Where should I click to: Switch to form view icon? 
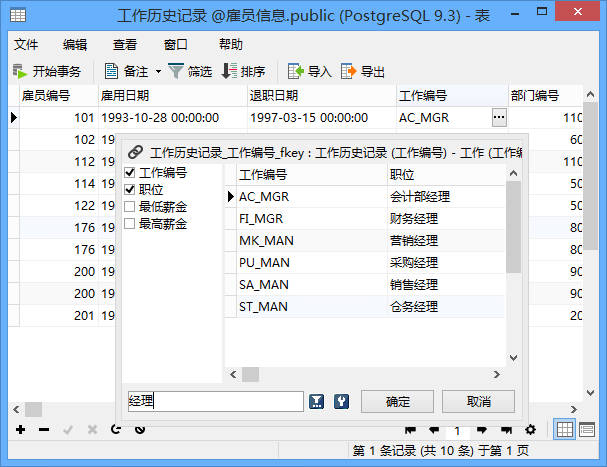point(587,429)
